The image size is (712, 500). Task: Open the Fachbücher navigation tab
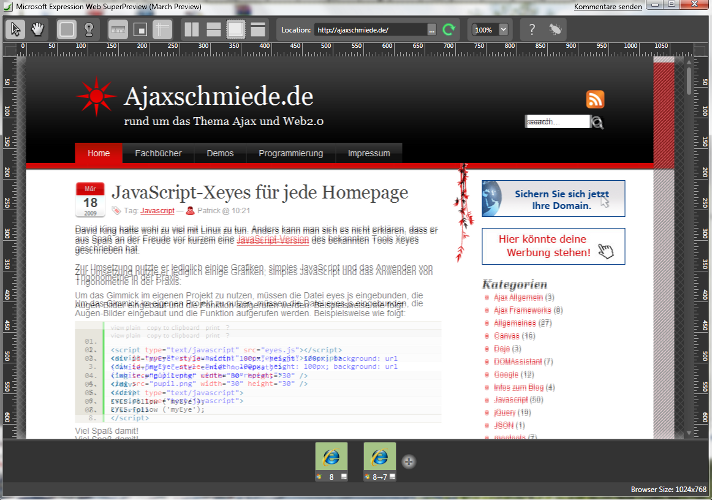click(x=158, y=153)
